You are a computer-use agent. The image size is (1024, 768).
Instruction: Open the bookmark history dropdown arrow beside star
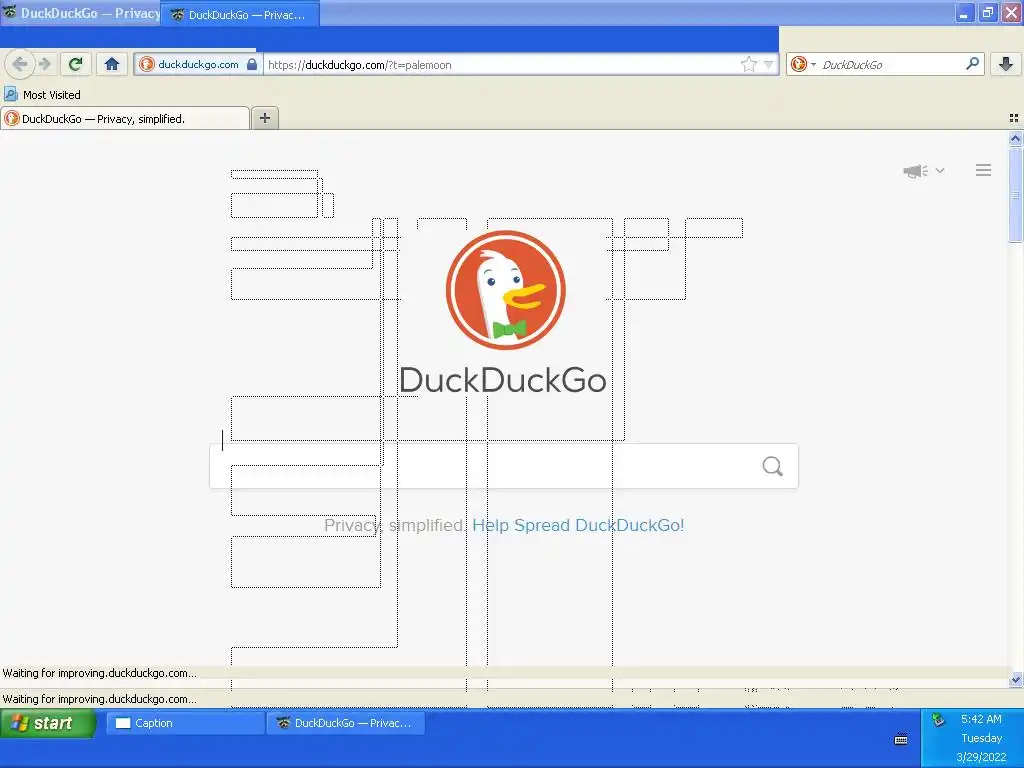coord(769,64)
